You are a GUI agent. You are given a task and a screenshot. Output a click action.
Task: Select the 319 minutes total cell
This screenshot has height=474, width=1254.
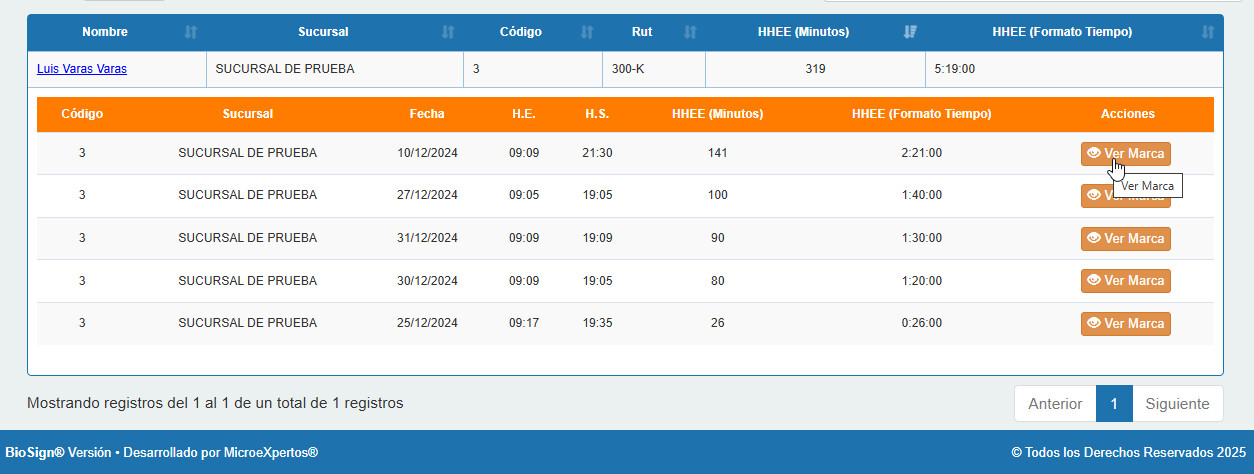pyautogui.click(x=815, y=69)
